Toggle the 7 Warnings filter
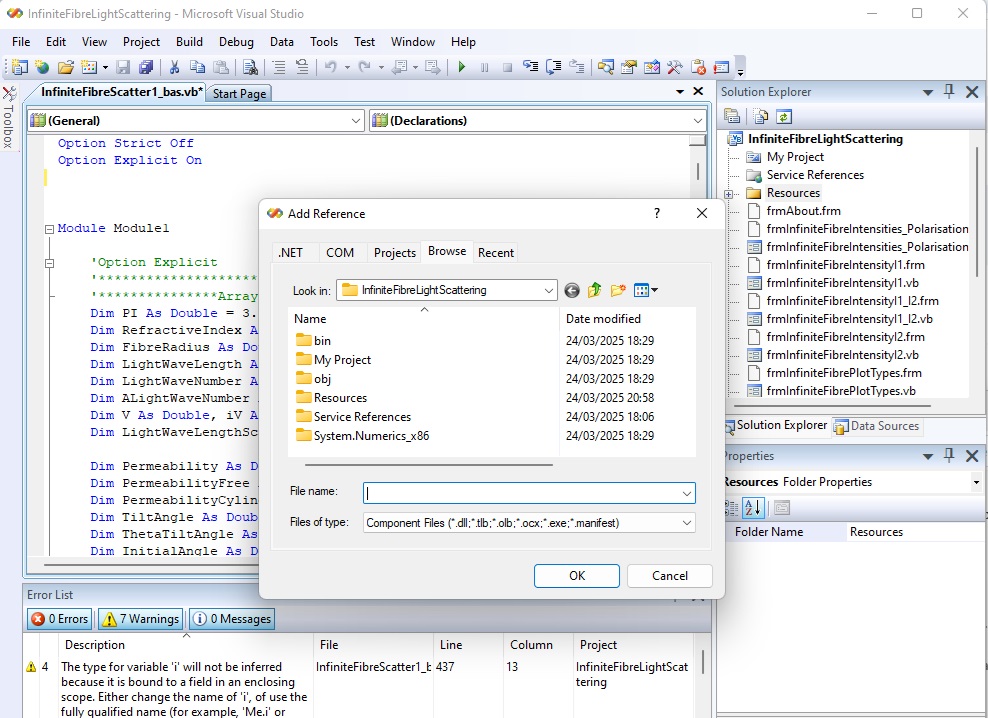Viewport: 988px width, 718px height. coord(141,619)
